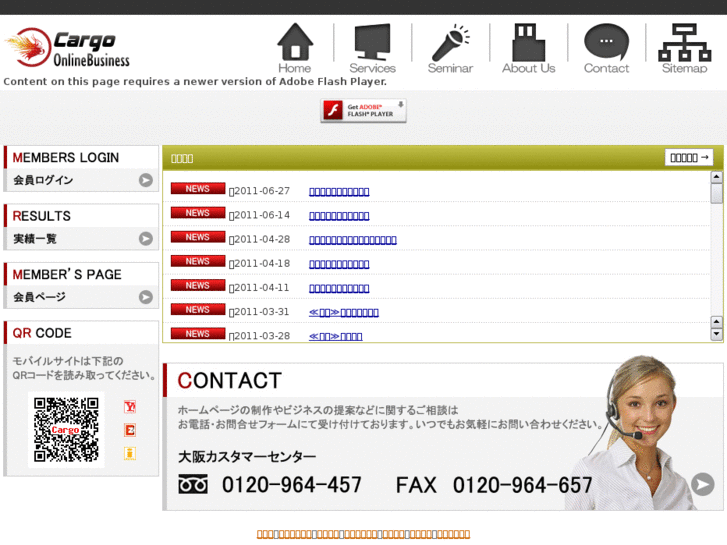This screenshot has height=545, width=727.
Task: Click NEWS badge for 2011-04-28
Action: (198, 237)
